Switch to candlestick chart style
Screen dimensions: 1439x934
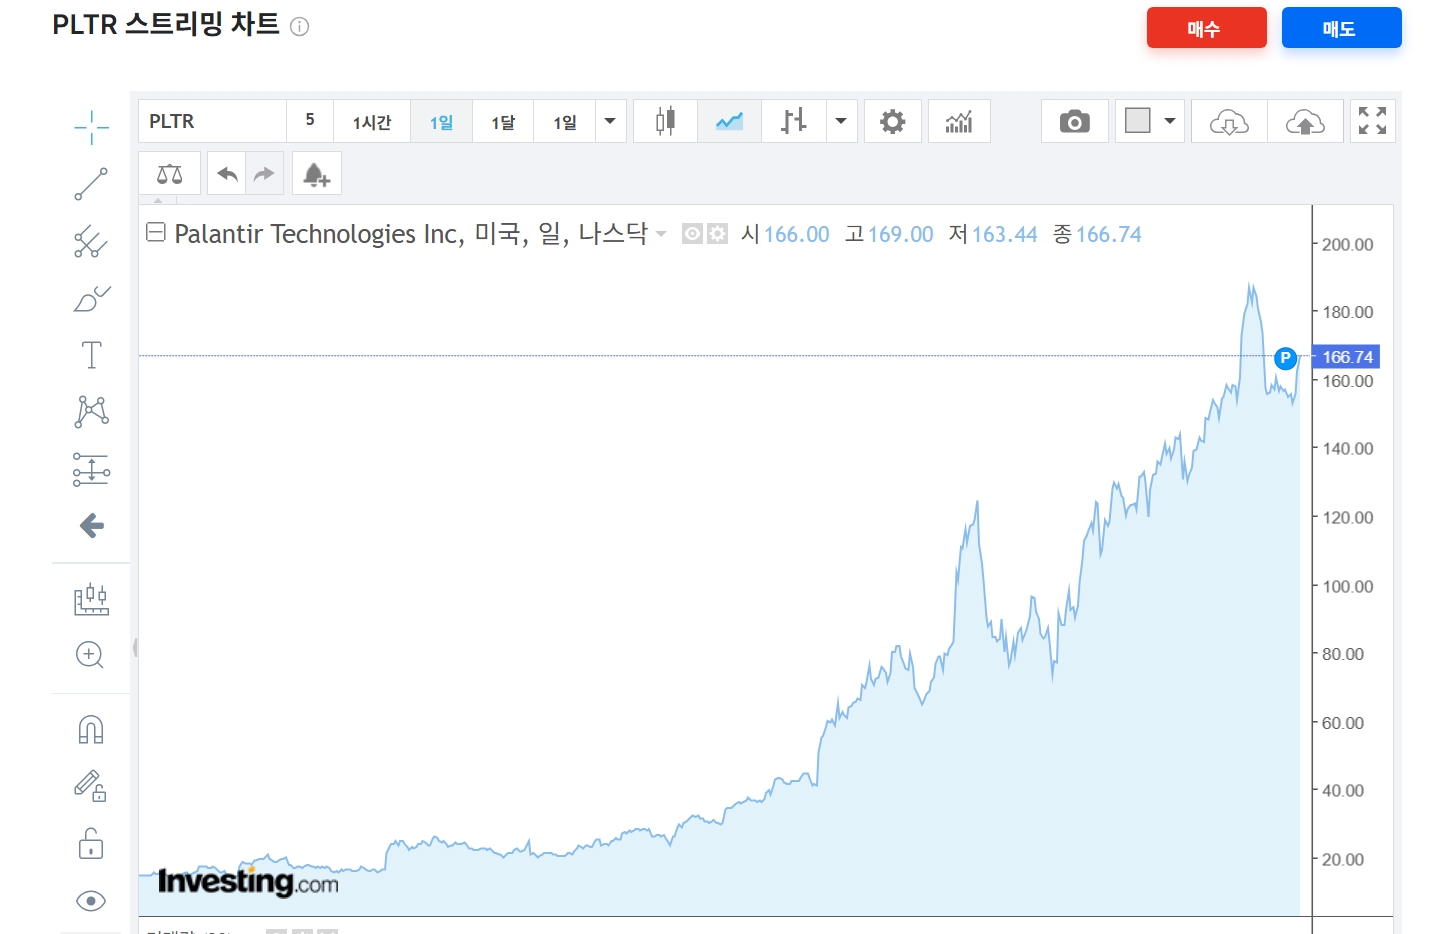pos(665,121)
